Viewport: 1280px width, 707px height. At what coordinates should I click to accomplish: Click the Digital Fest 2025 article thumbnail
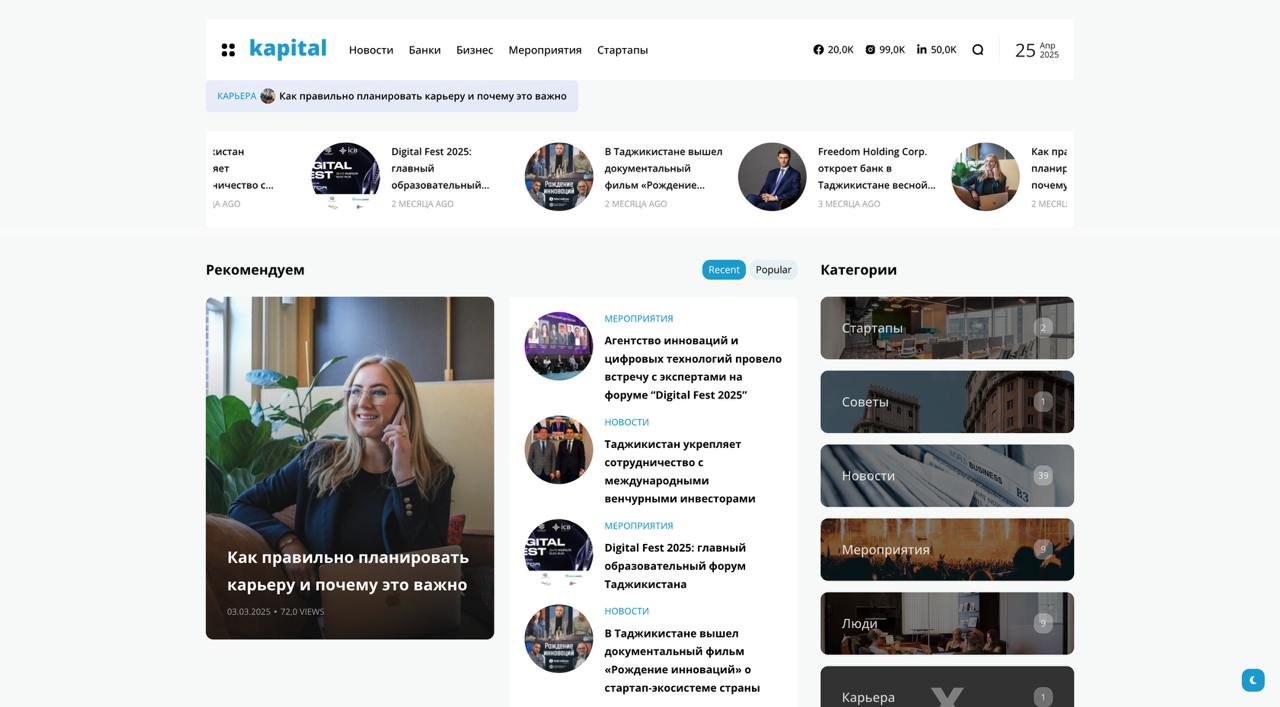coord(345,176)
